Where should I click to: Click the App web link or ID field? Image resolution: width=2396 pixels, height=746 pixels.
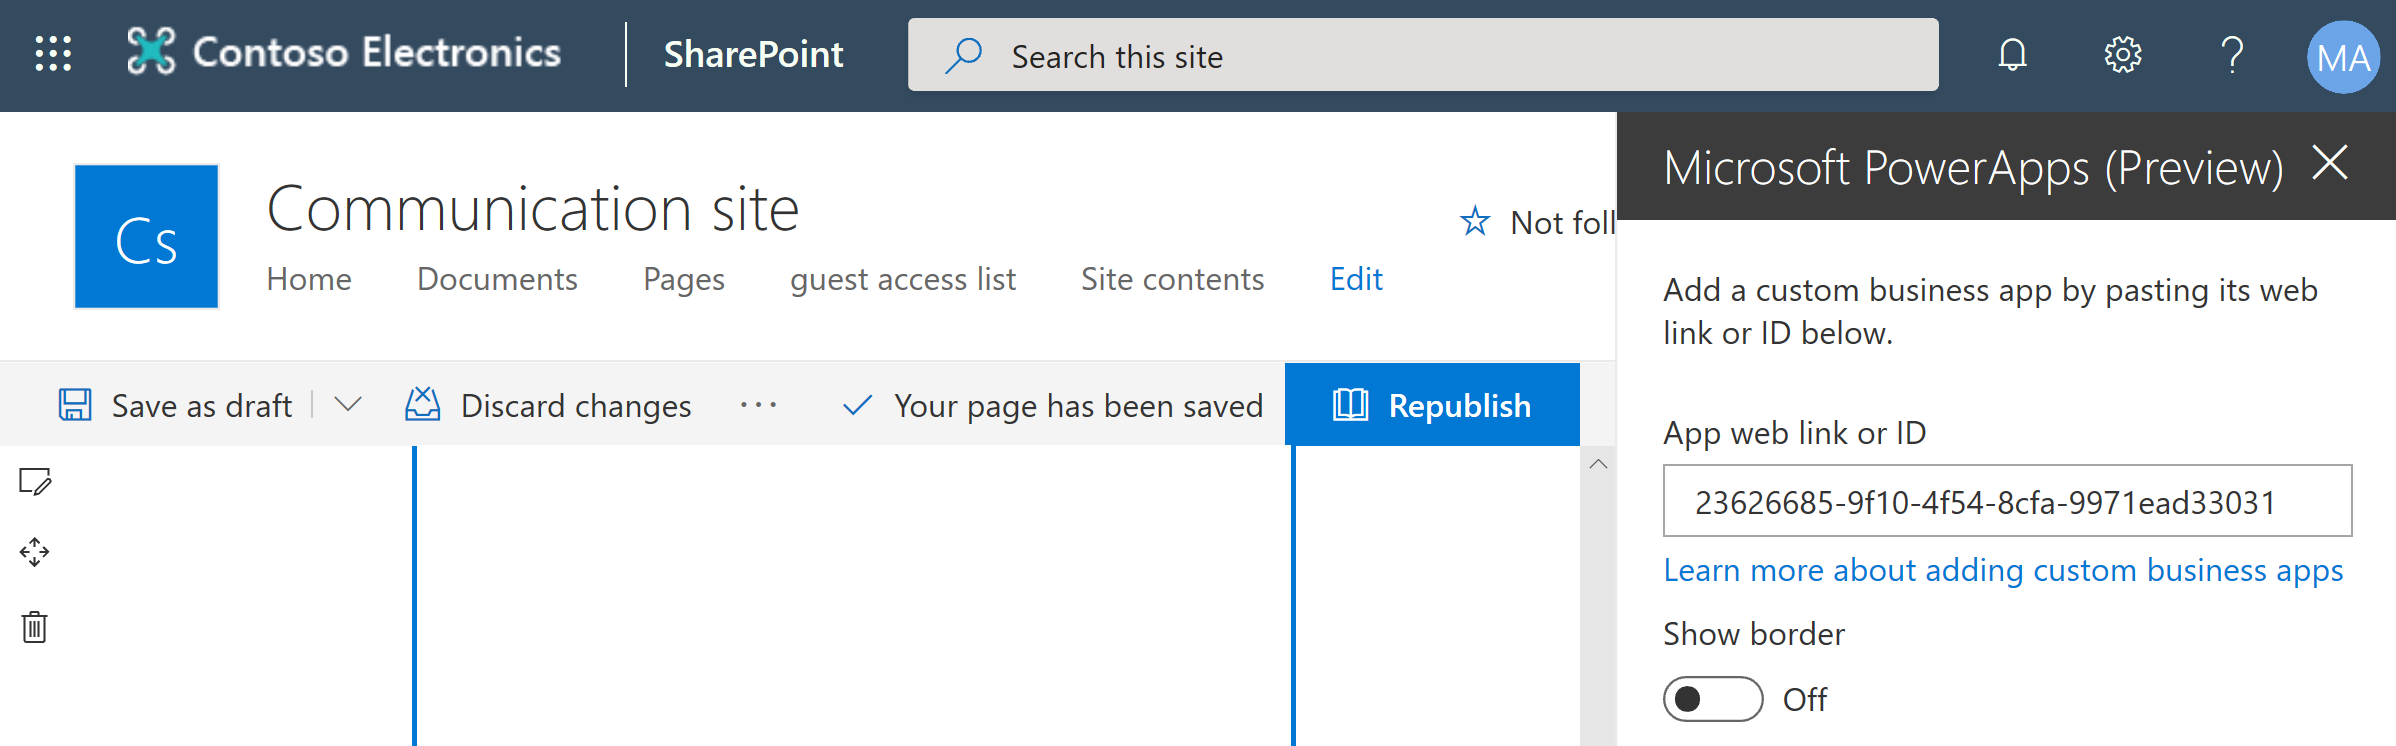[x=2006, y=501]
